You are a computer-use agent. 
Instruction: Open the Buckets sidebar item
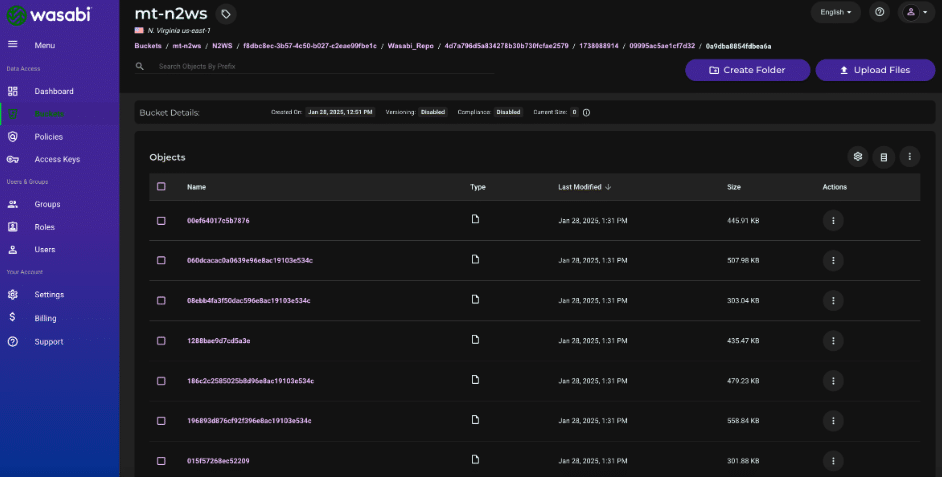tap(49, 114)
